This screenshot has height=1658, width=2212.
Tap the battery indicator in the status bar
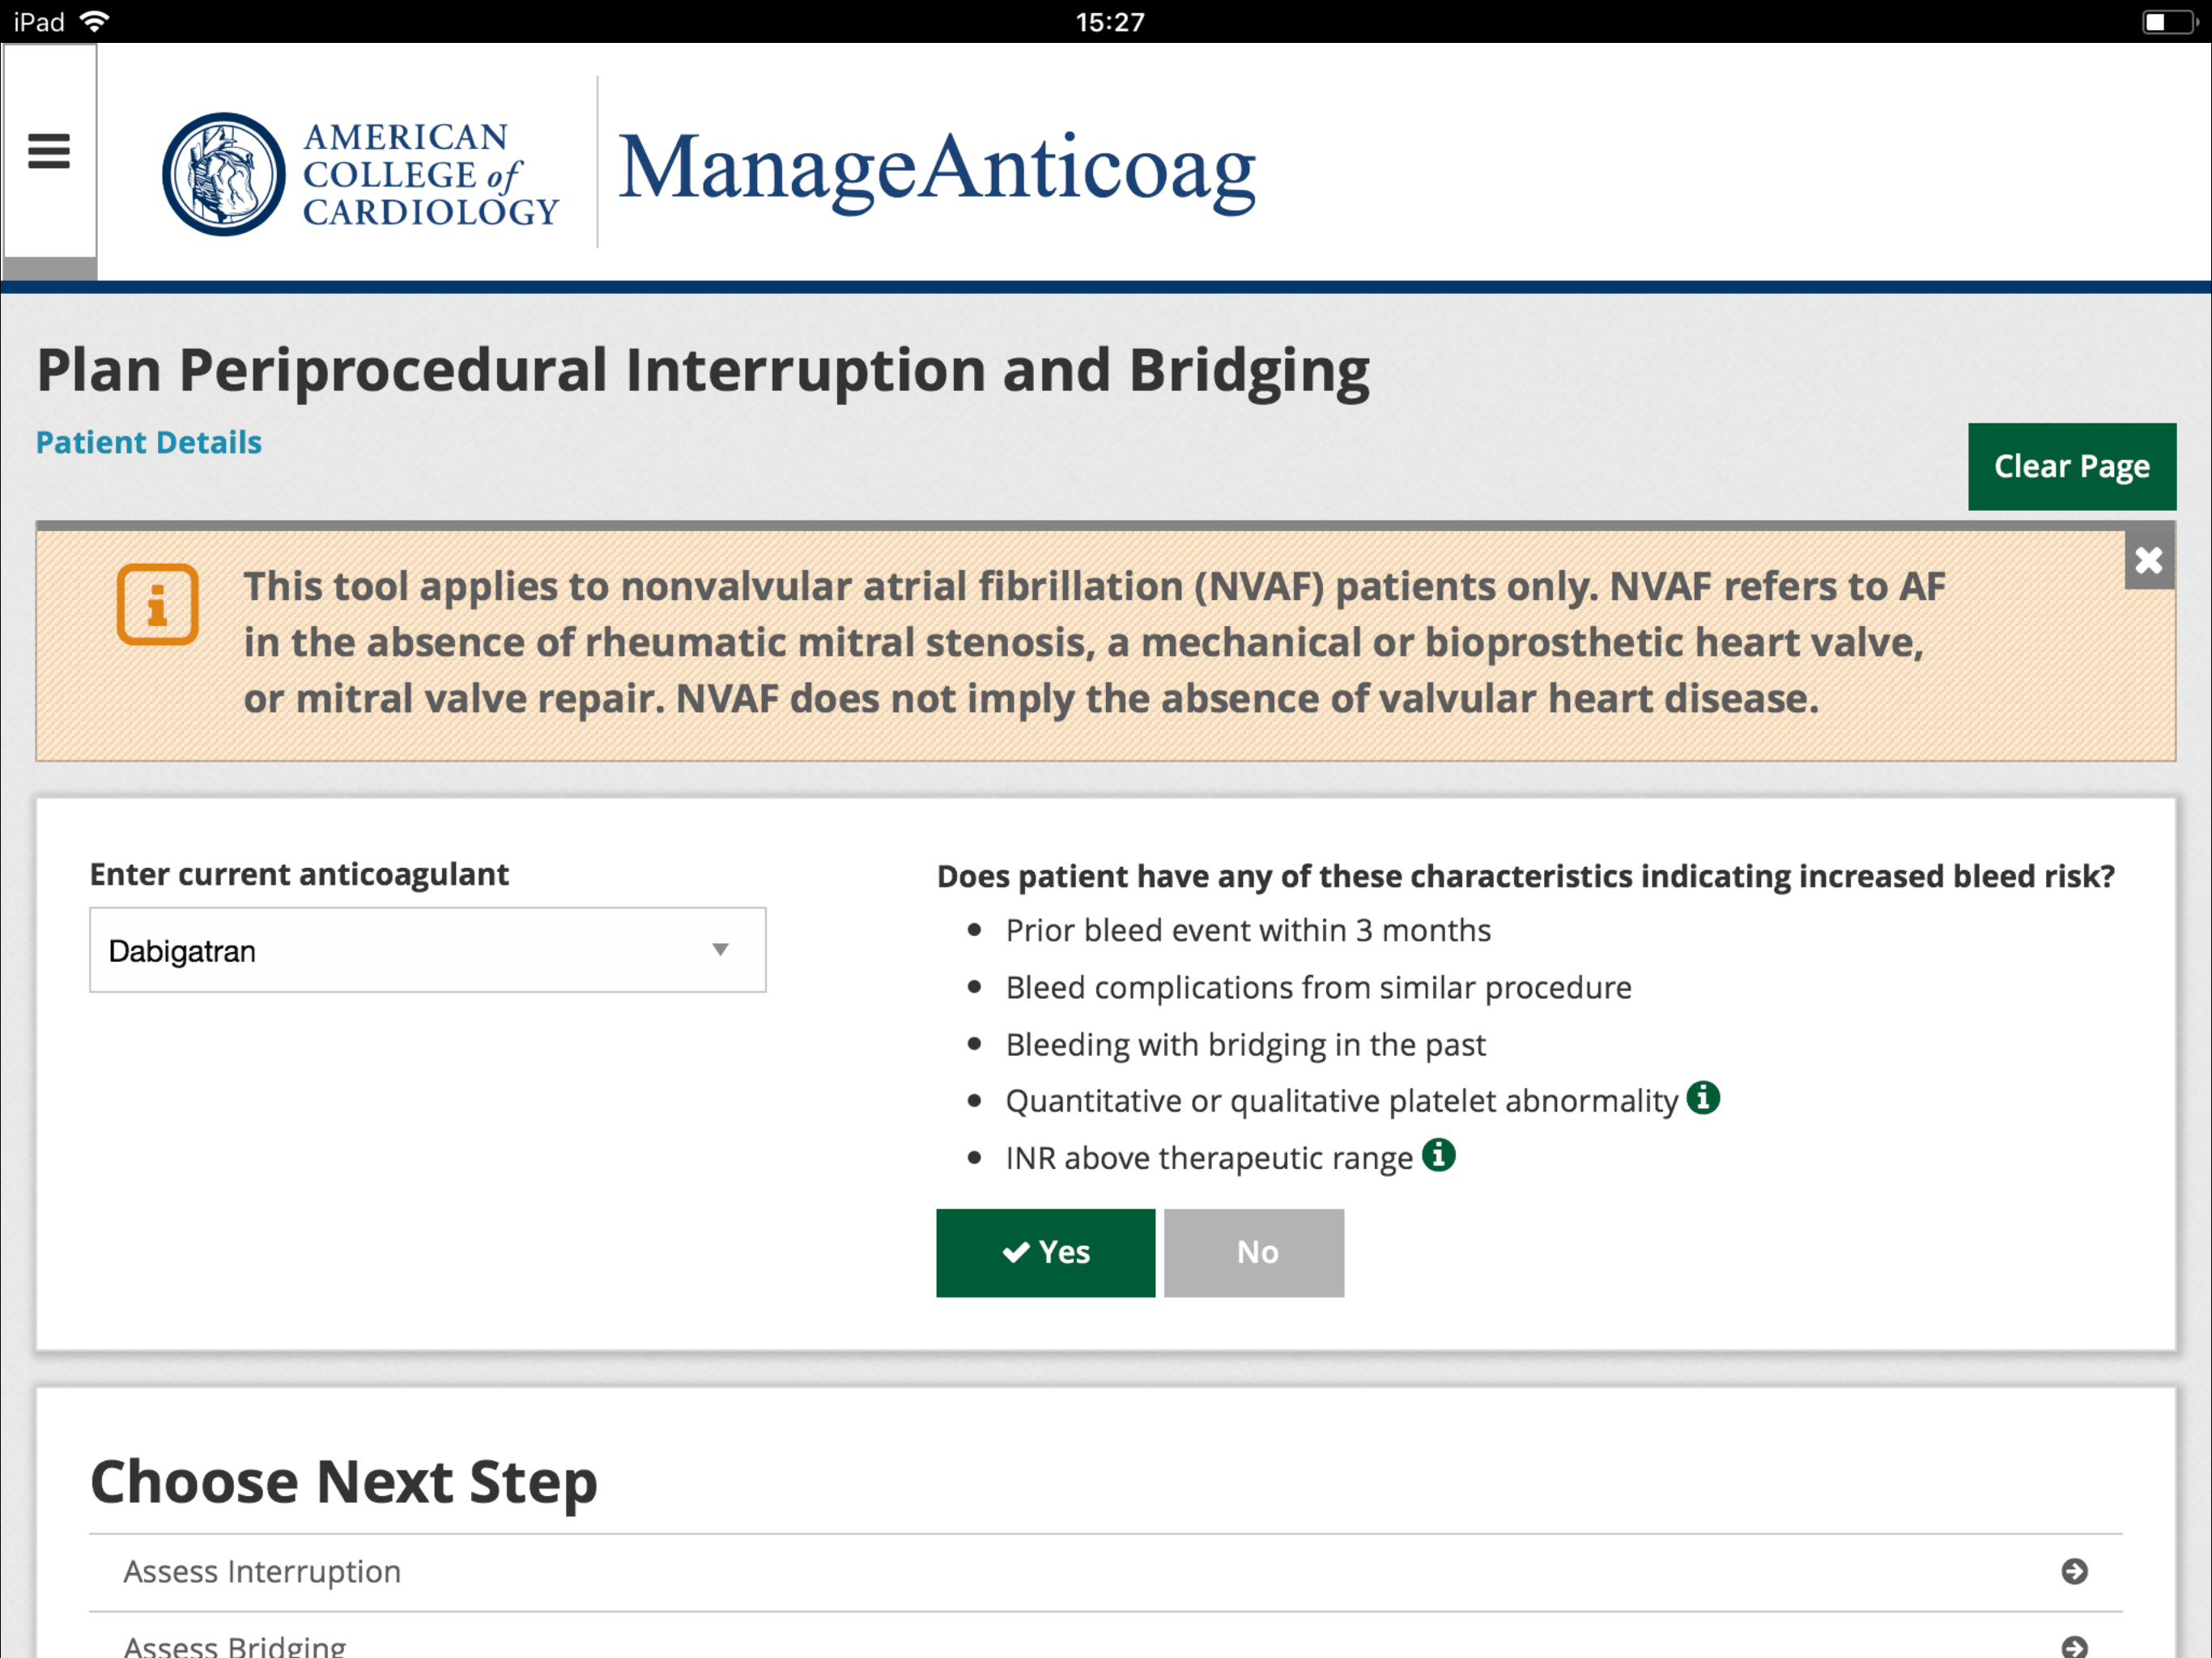2166,22
